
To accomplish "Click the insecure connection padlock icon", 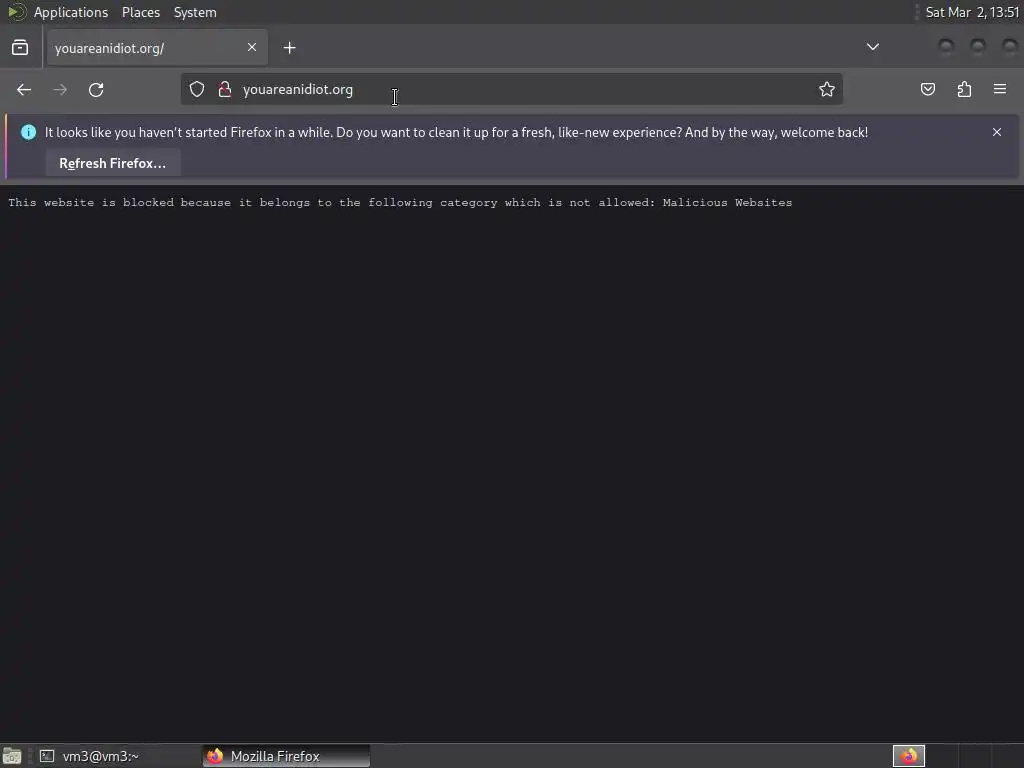I will tap(225, 89).
